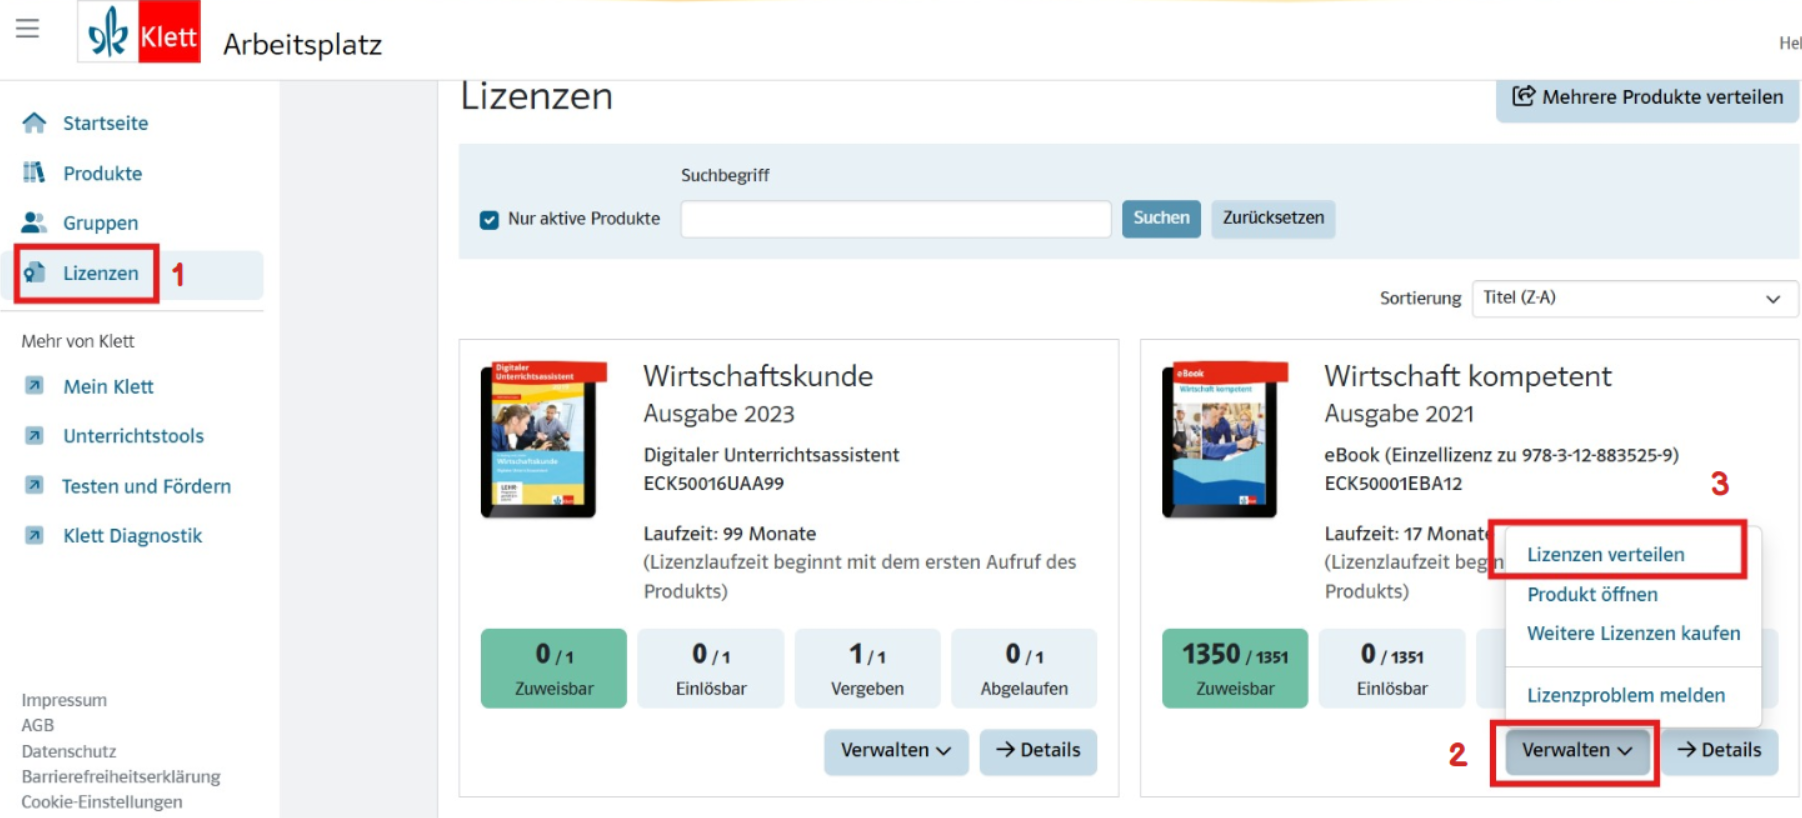Choose Produkt öffnen menu entry
This screenshot has height=818, width=1802.
pos(1592,595)
